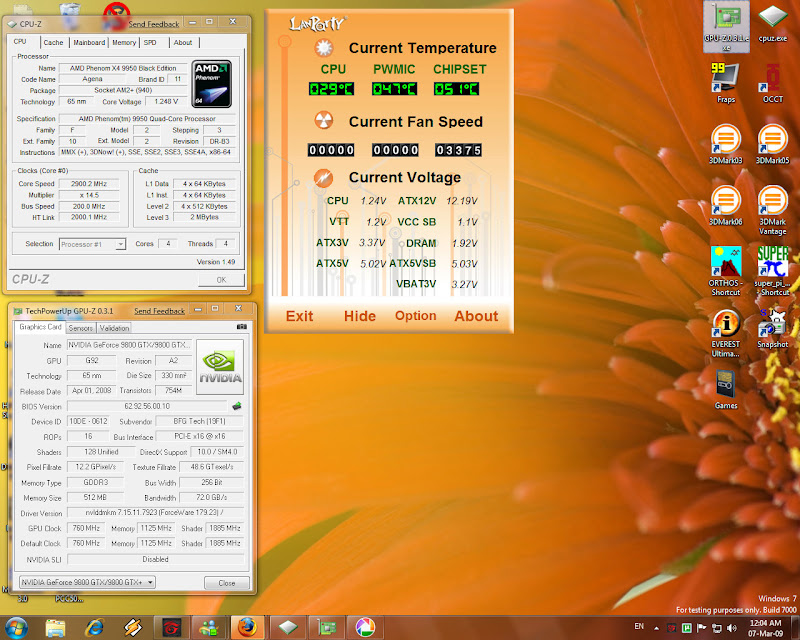Click the Memory Type GDDR3 field
800x640 pixels.
95,482
